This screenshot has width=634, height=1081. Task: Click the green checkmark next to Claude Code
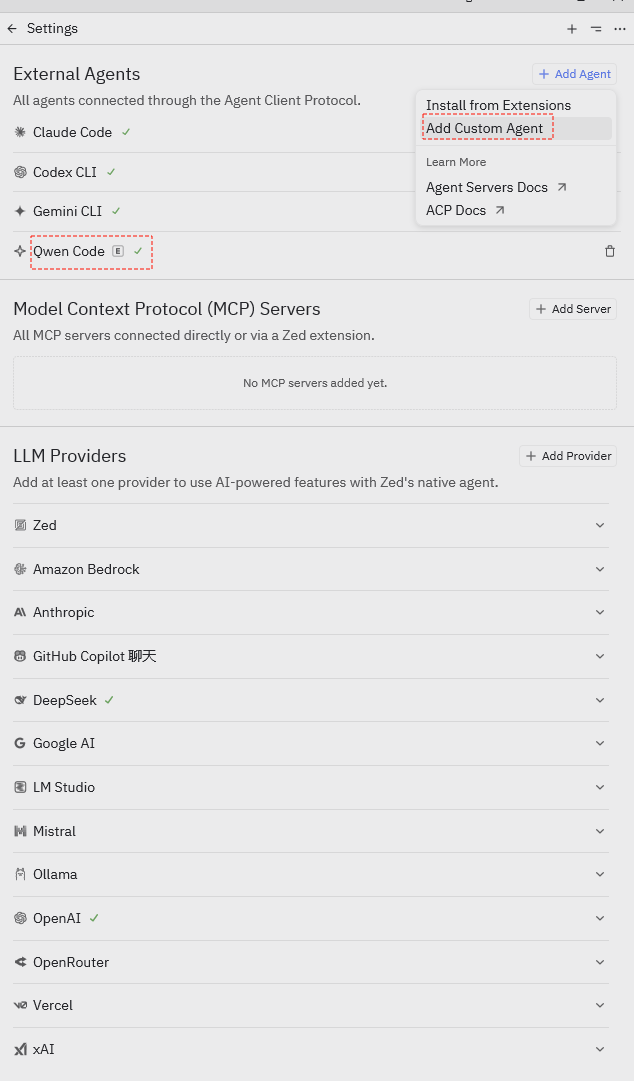(x=126, y=132)
